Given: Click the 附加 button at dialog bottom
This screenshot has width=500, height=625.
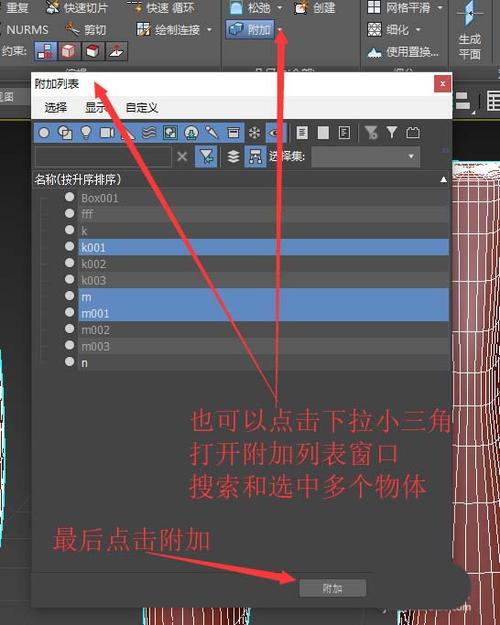Looking at the screenshot, I should (x=333, y=588).
